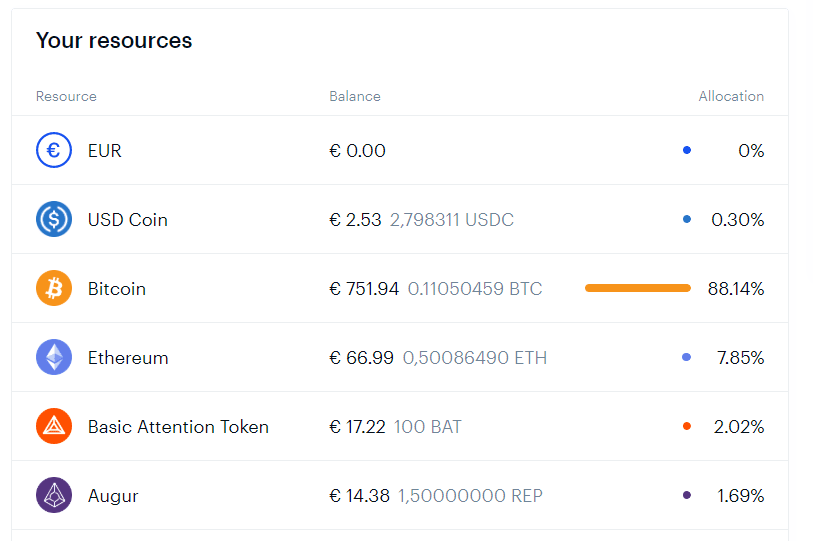813x541 pixels.
Task: Click the Ethereum diamond logo icon
Action: pyautogui.click(x=54, y=357)
